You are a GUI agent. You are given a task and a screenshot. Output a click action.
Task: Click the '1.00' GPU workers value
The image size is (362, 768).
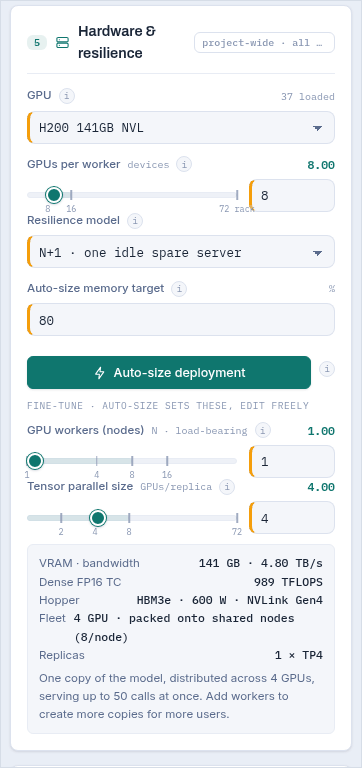(321, 432)
